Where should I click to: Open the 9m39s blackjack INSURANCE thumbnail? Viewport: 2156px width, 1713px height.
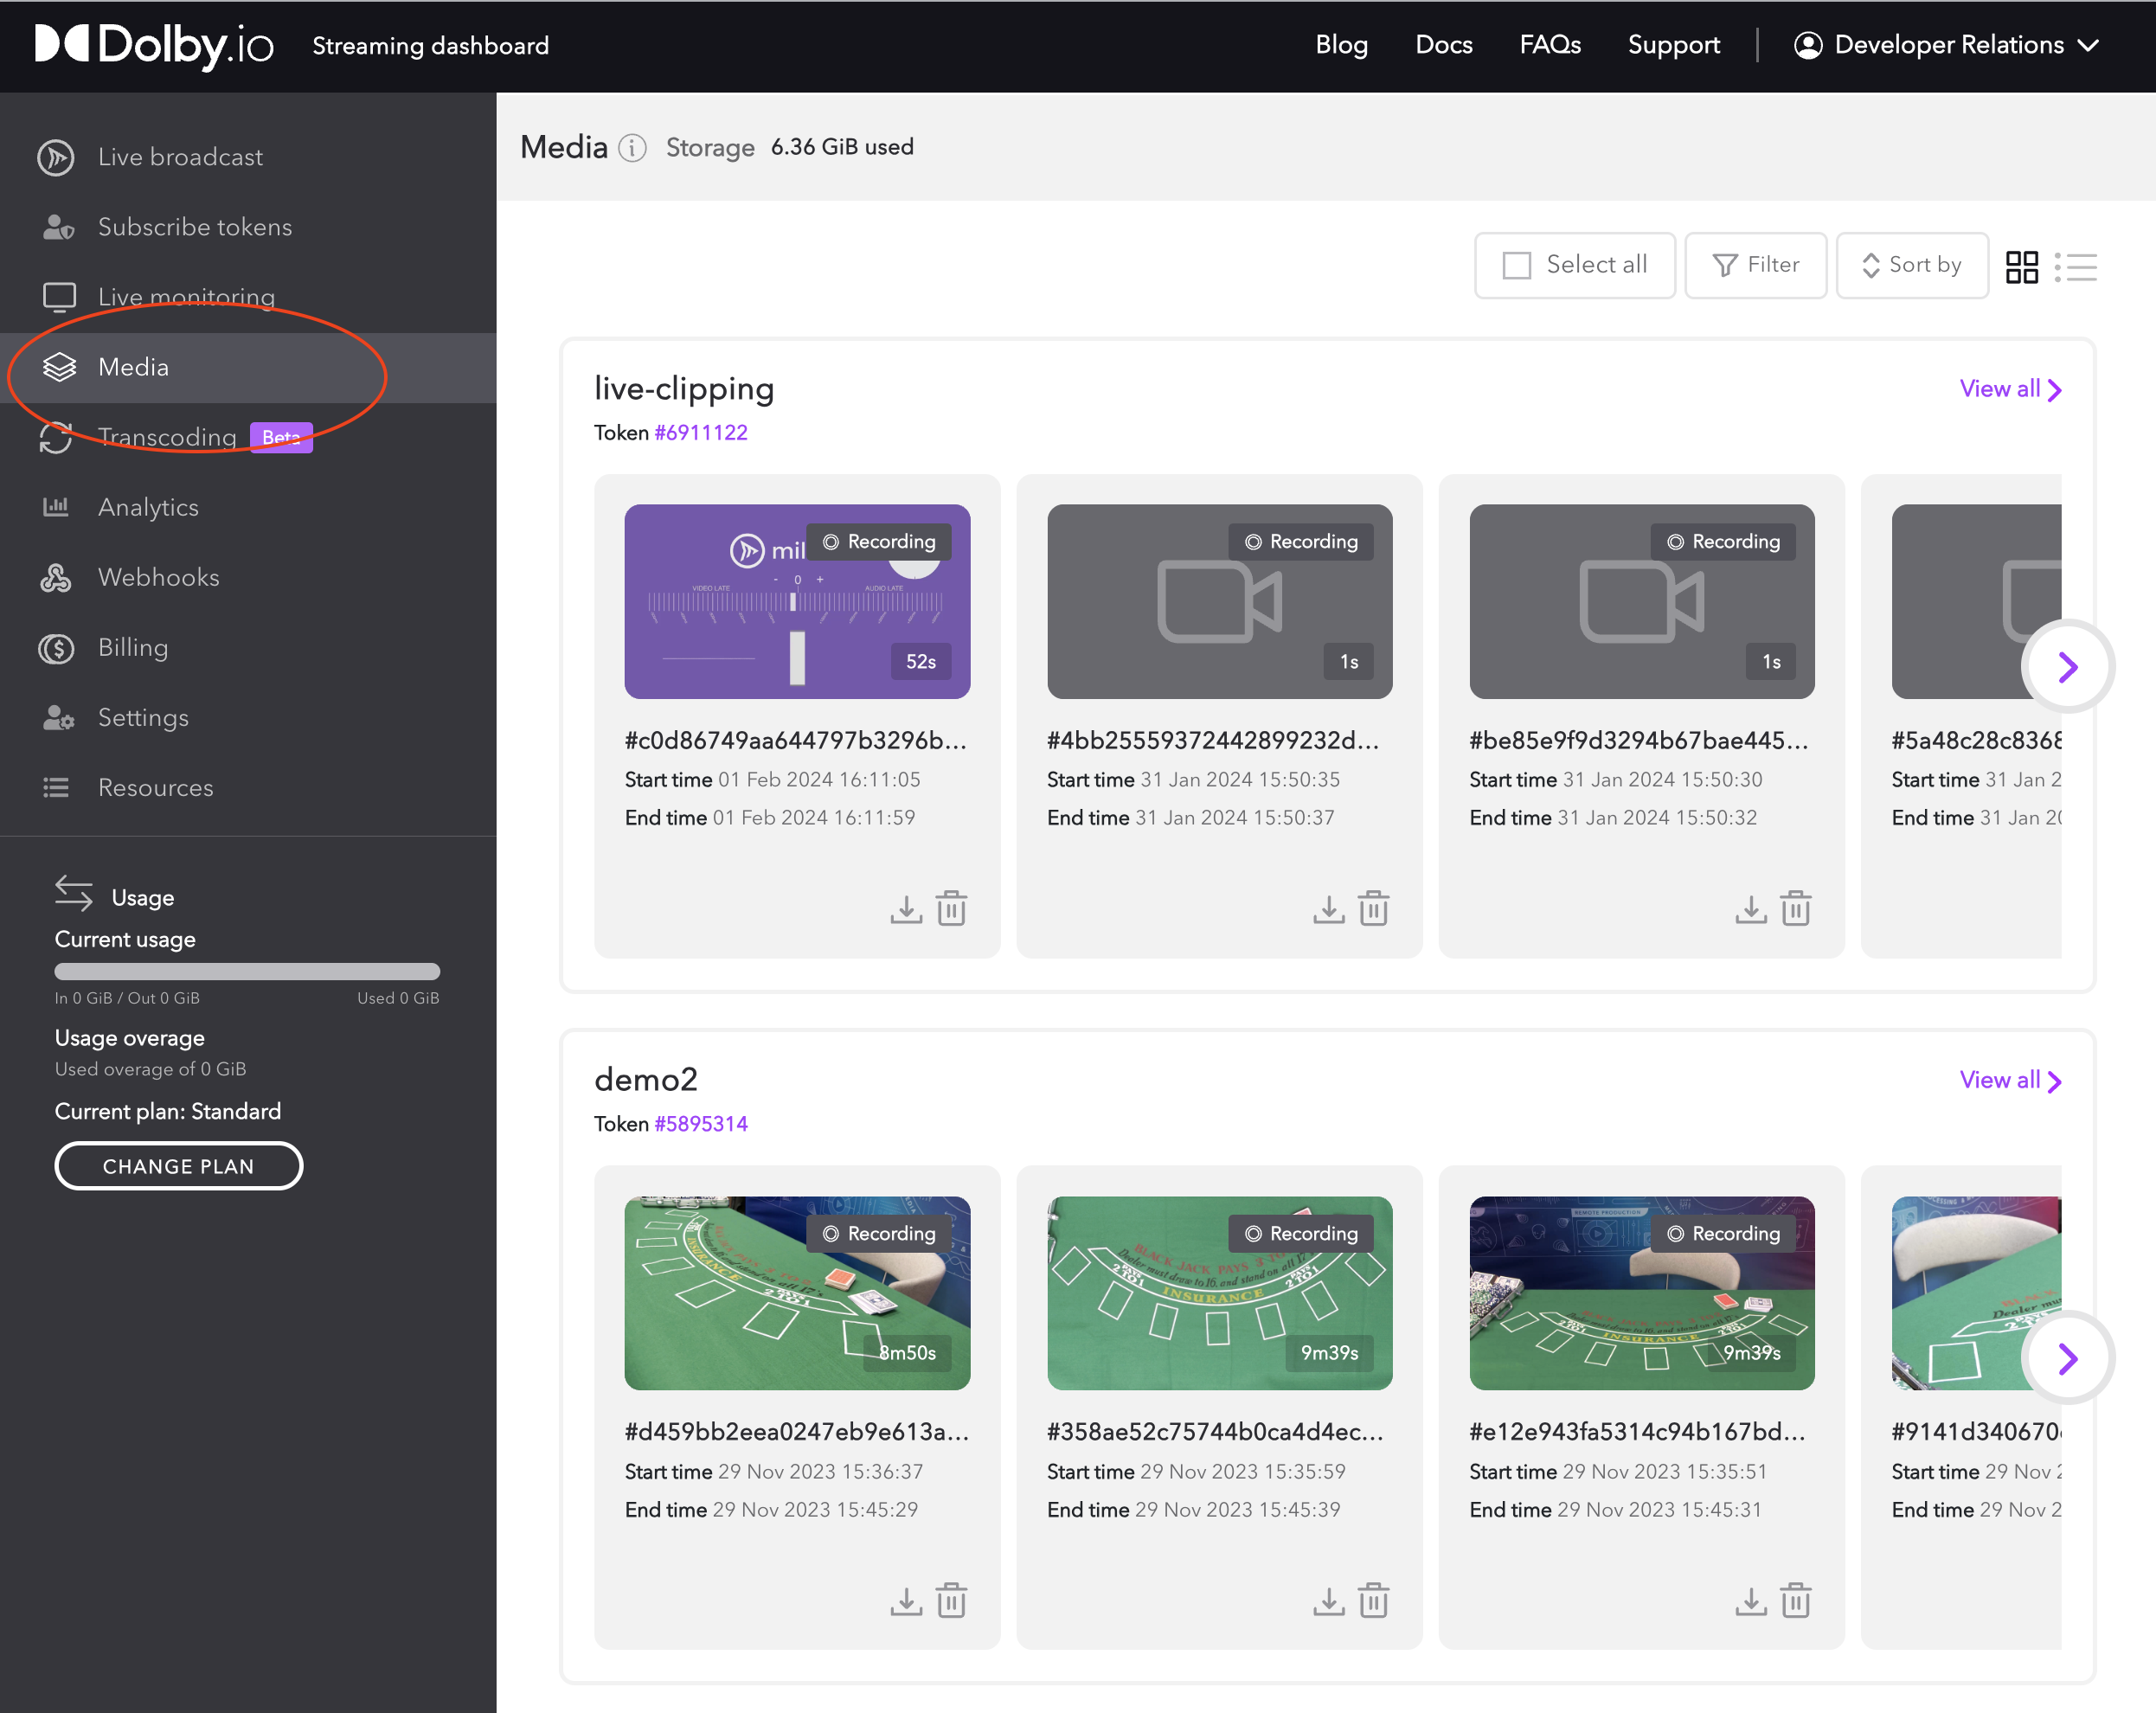point(1219,1292)
